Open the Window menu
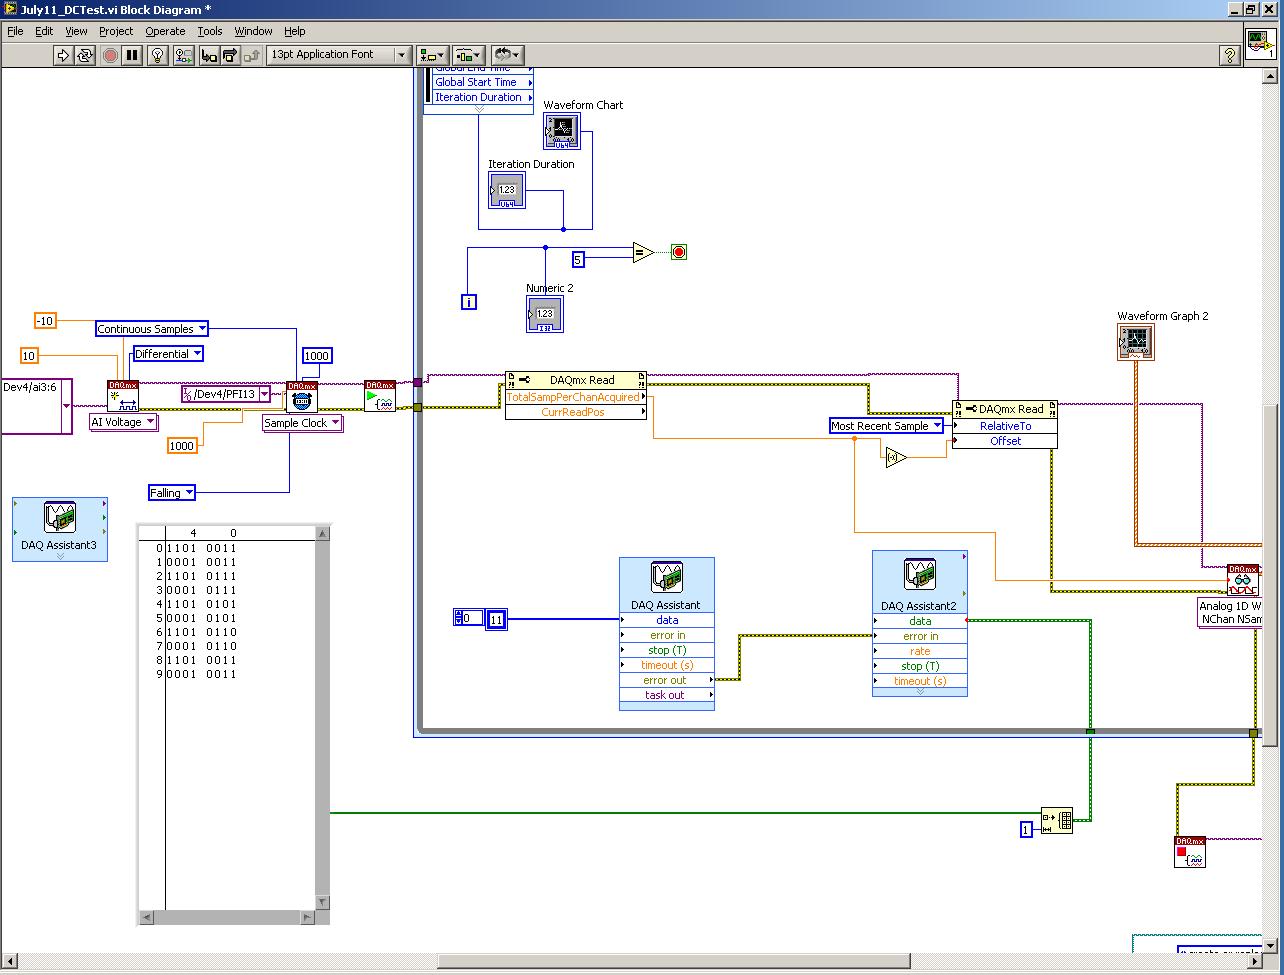Screen dimensions: 1284x975 [253, 31]
